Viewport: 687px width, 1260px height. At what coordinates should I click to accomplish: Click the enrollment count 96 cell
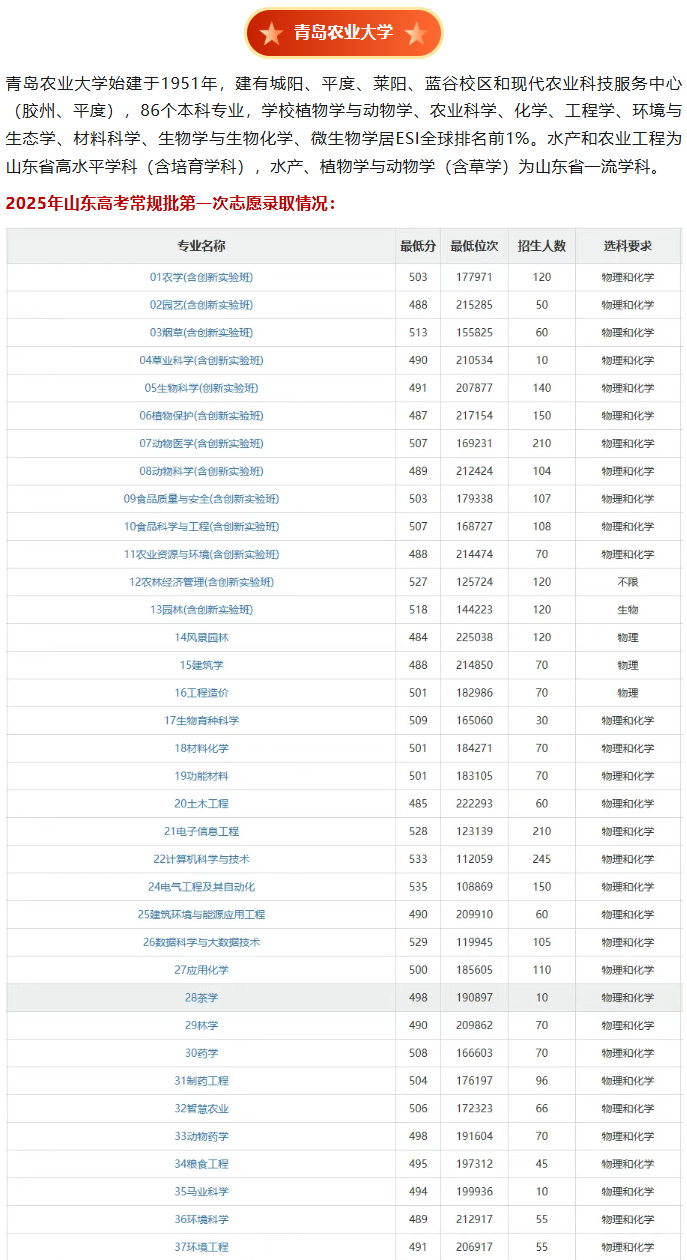point(542,1081)
